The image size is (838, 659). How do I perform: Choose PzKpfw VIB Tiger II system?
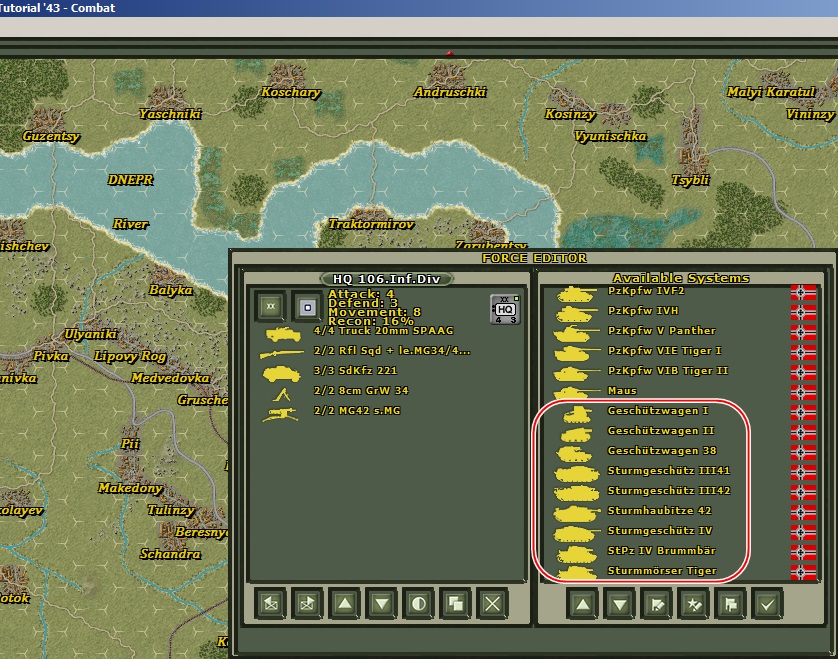tap(668, 370)
